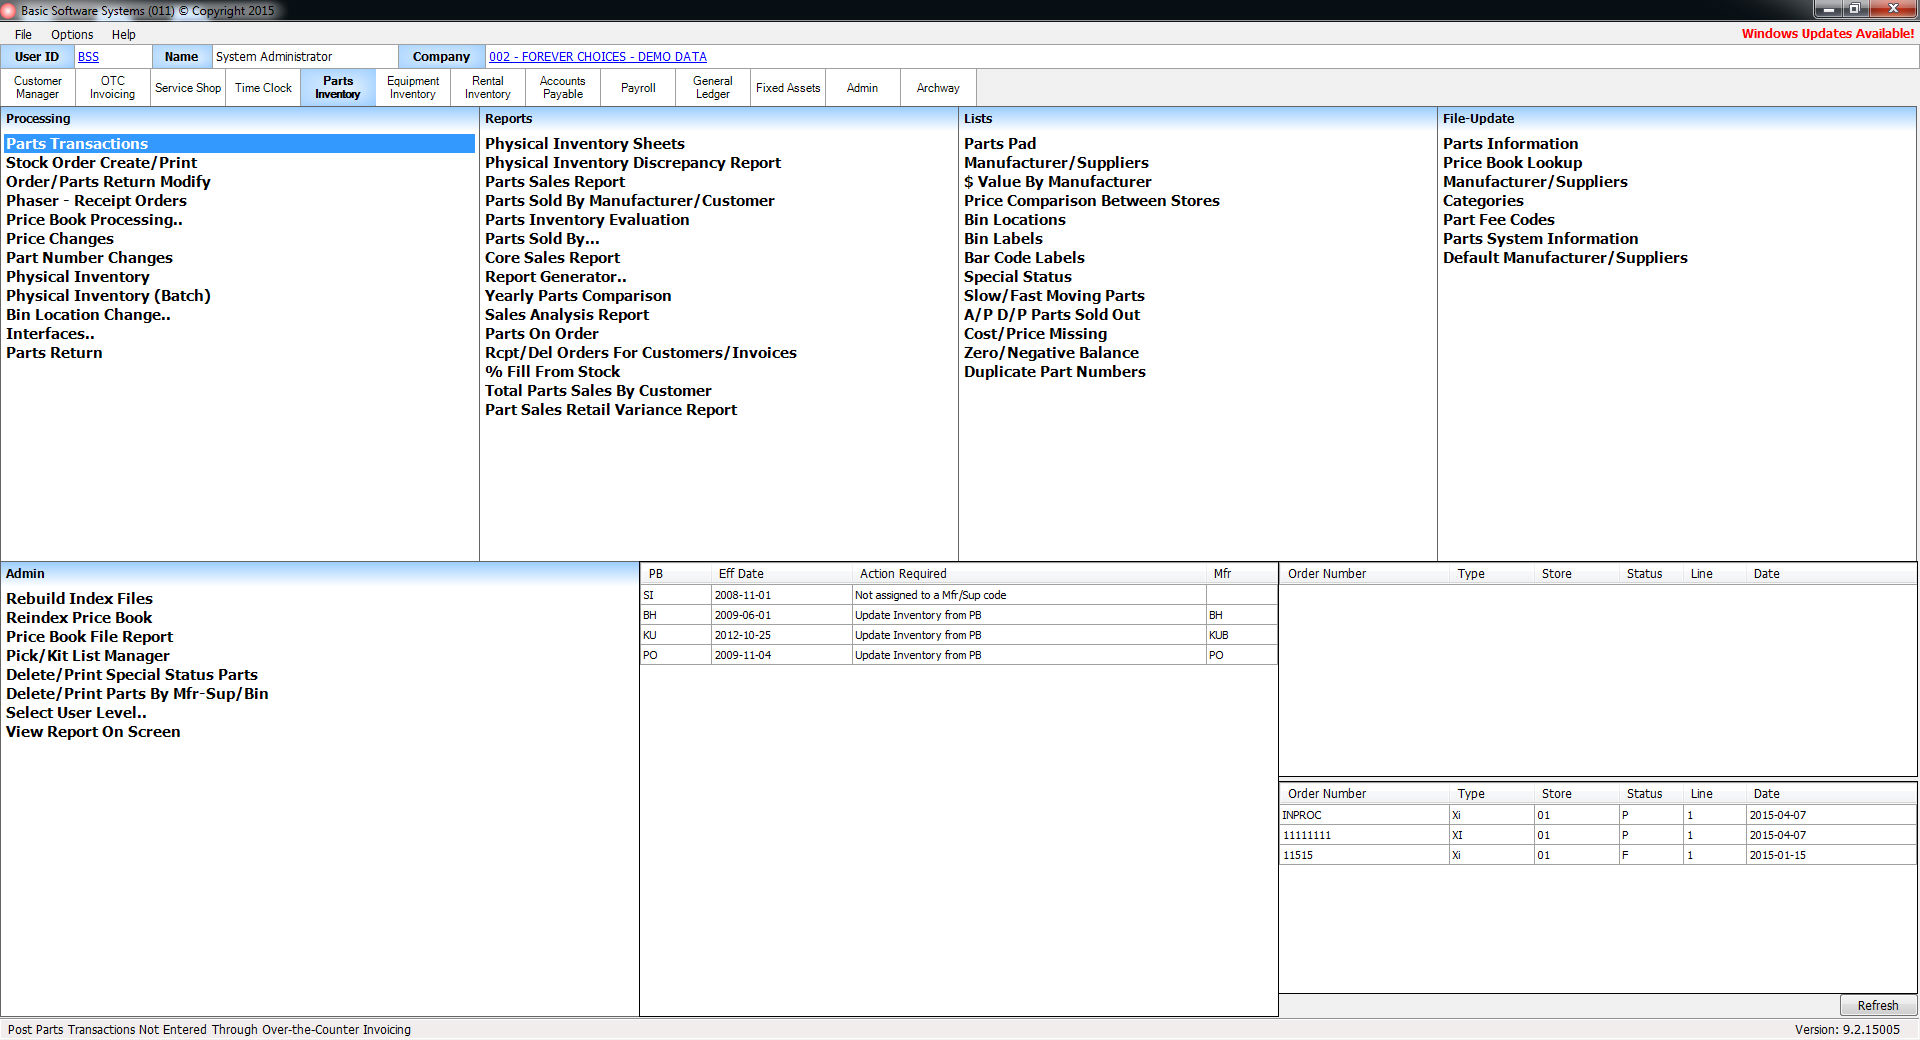This screenshot has height=1040, width=1920.
Task: Open Stock Order Create/Print
Action: (101, 163)
